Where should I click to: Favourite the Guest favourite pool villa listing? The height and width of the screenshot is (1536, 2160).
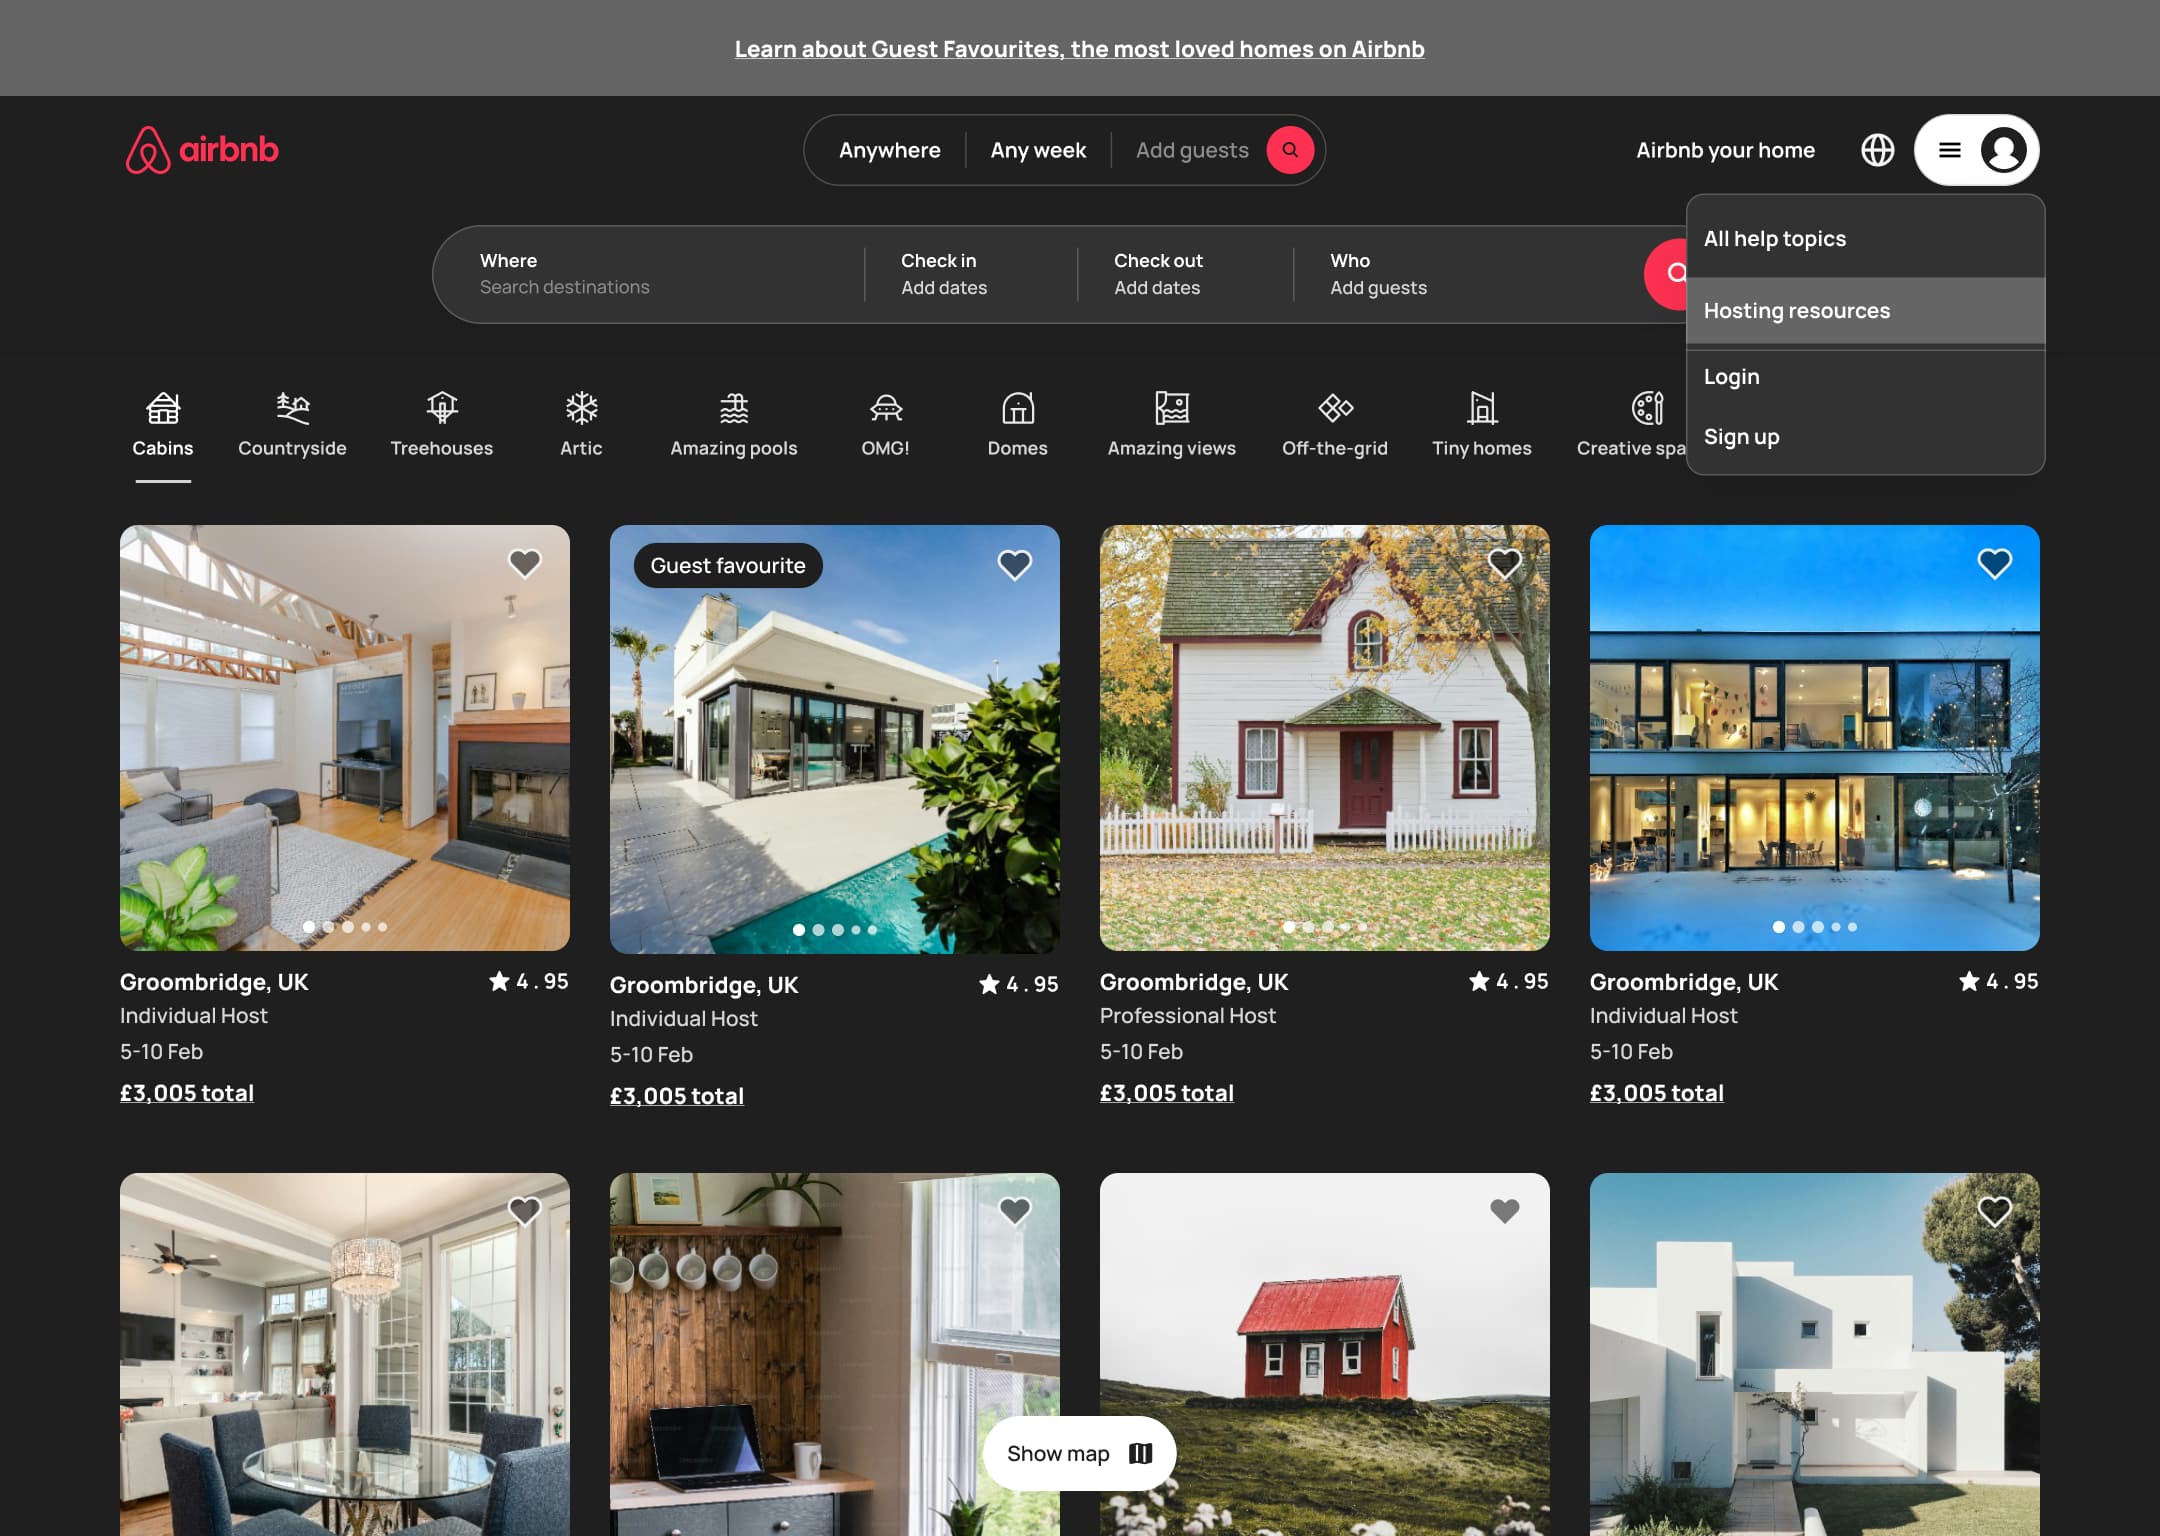pyautogui.click(x=1014, y=565)
